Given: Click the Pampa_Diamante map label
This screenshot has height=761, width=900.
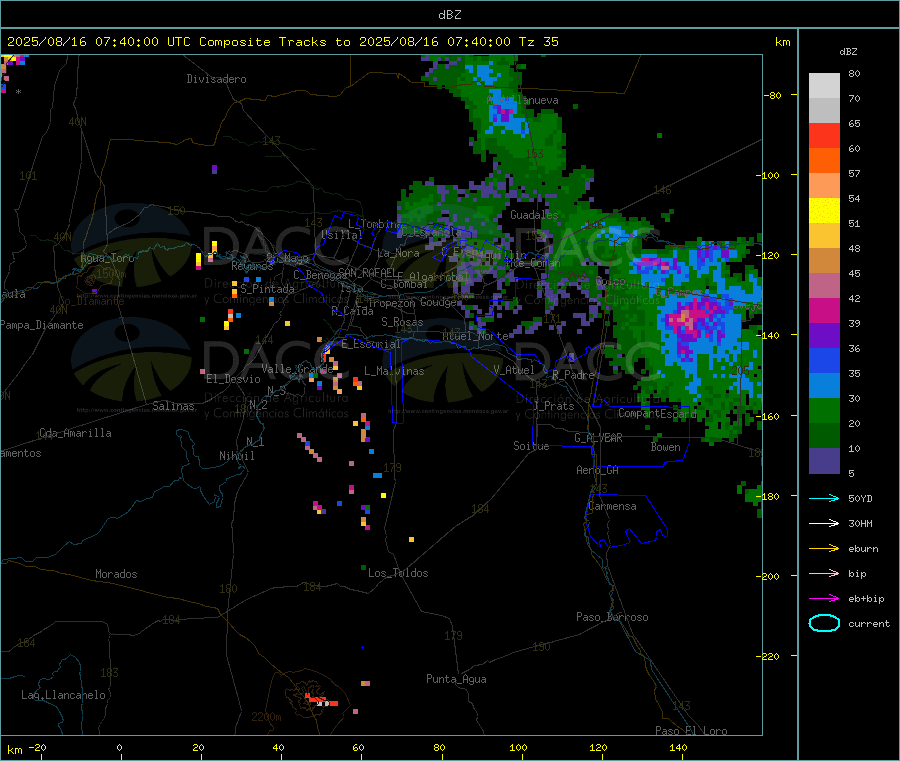Looking at the screenshot, I should coord(42,325).
